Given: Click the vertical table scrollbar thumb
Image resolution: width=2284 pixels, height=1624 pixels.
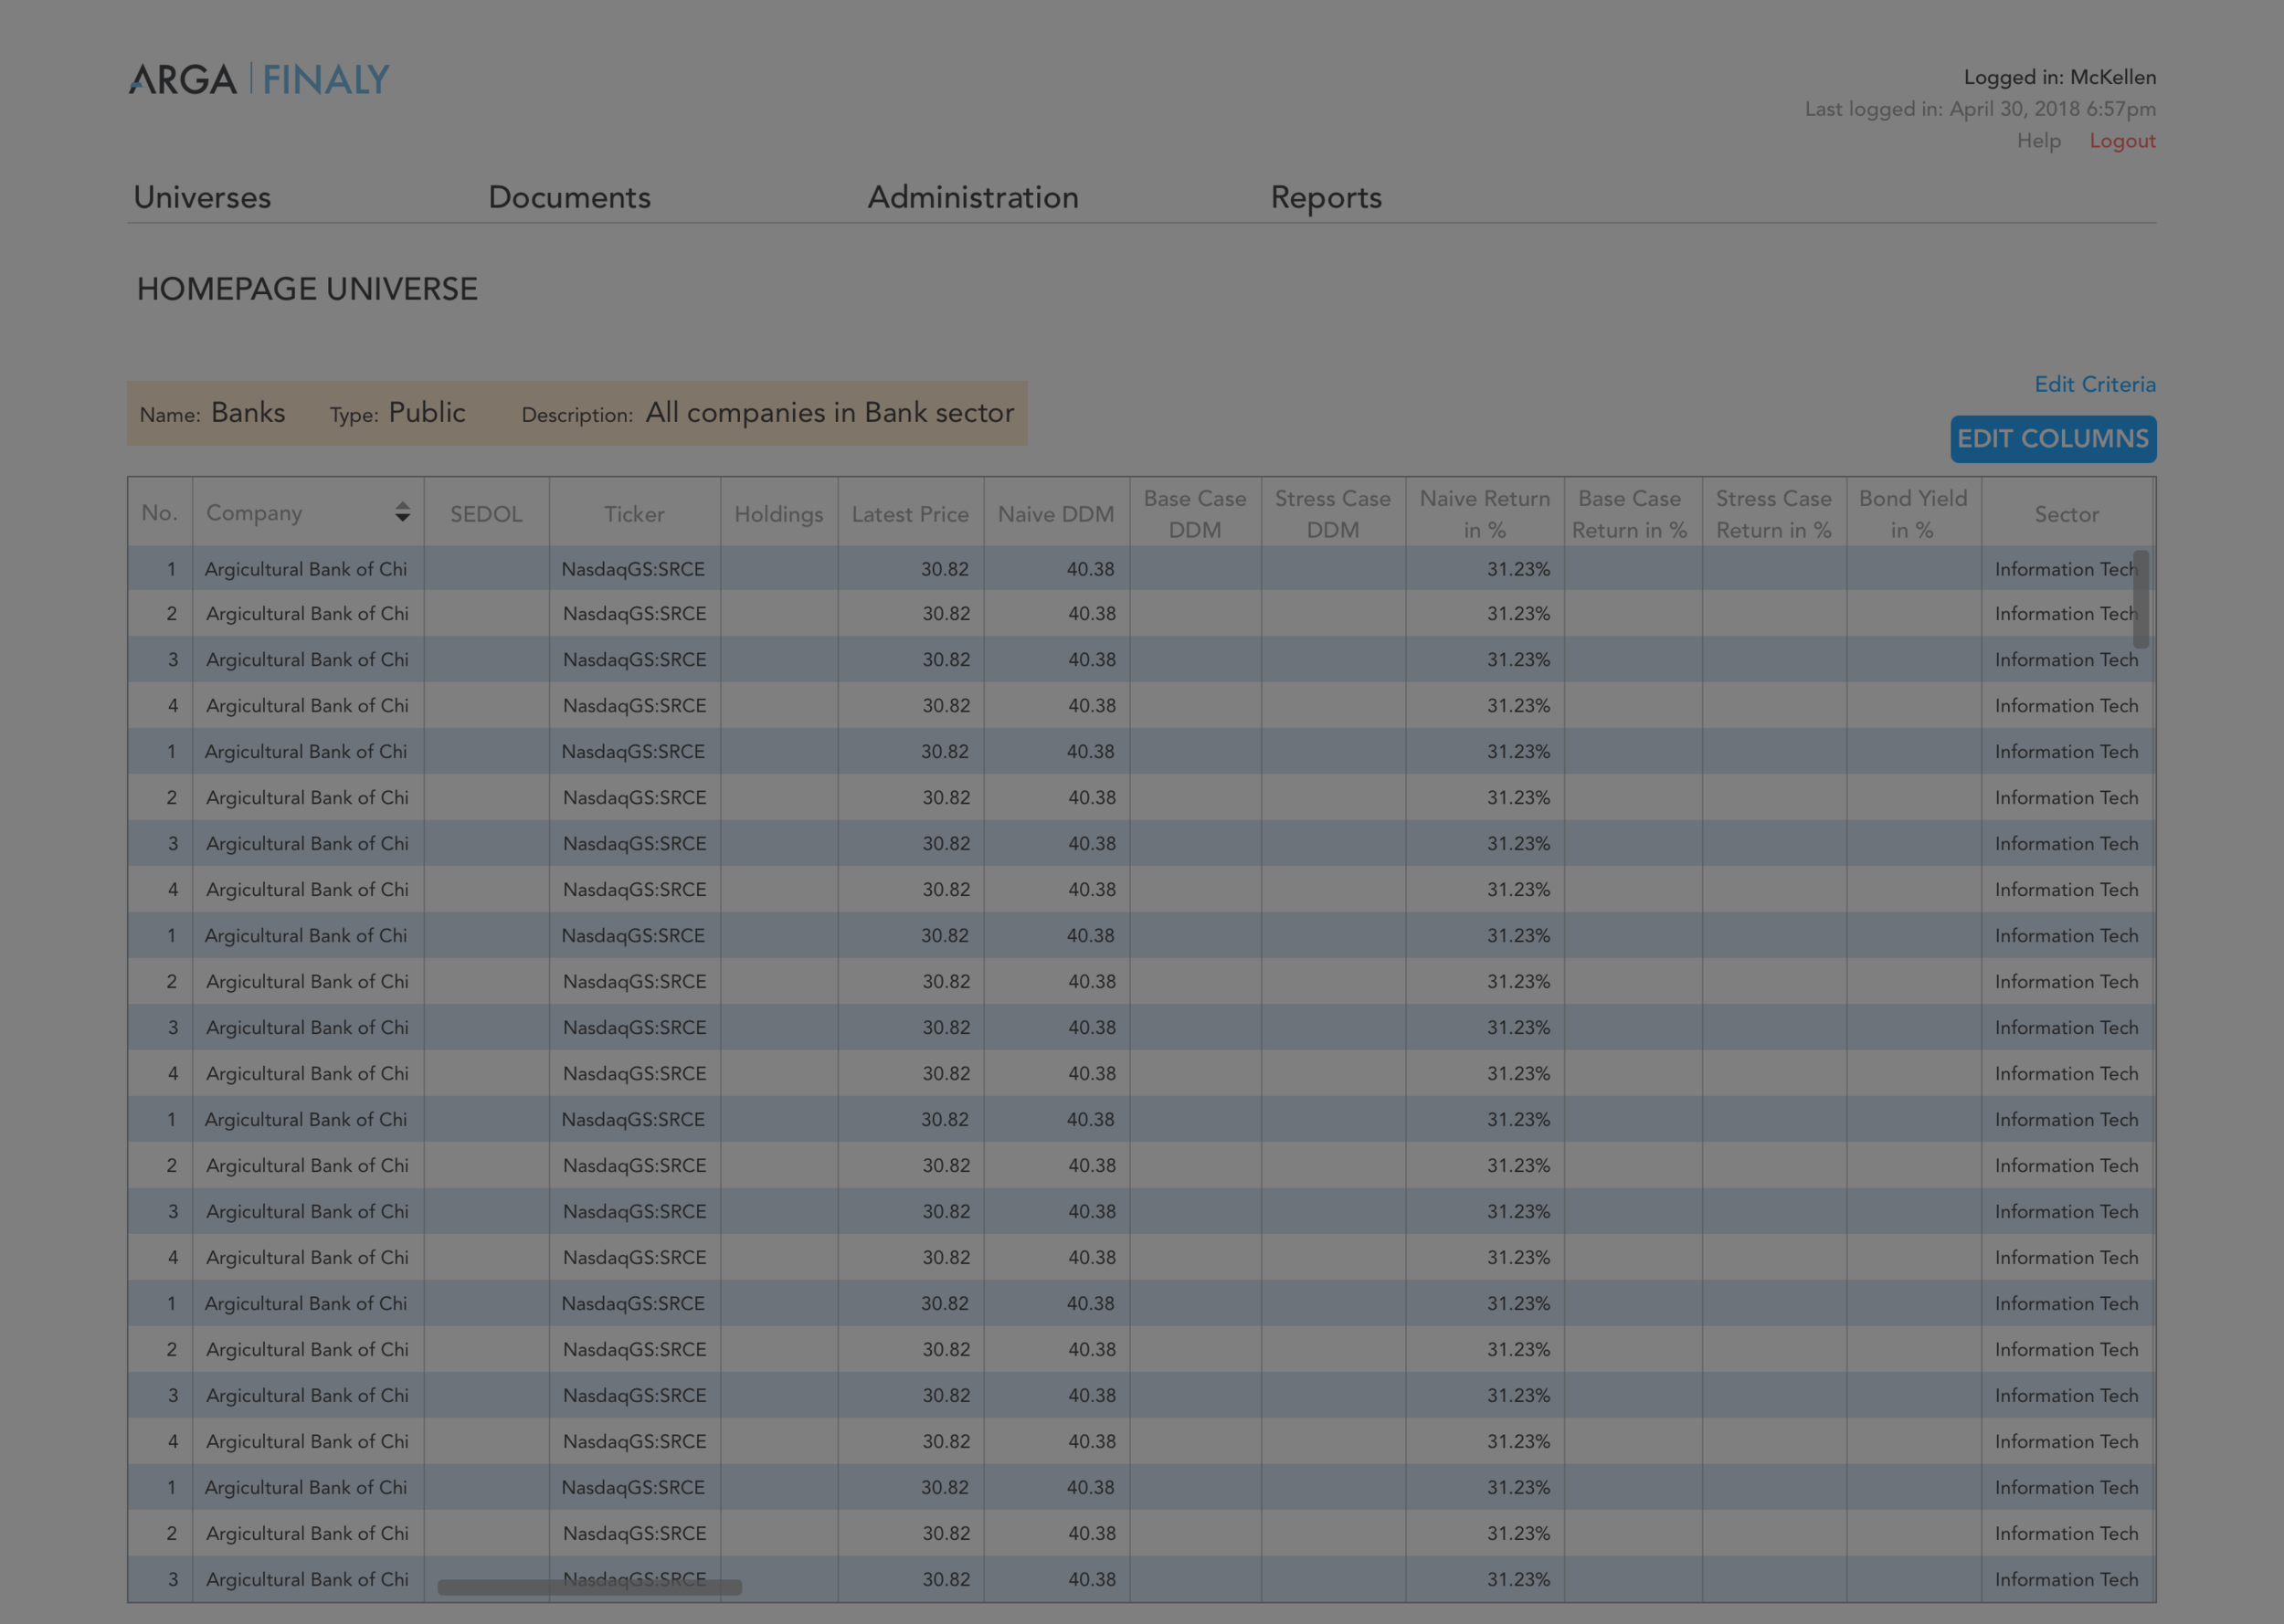Looking at the screenshot, I should [x=2141, y=598].
